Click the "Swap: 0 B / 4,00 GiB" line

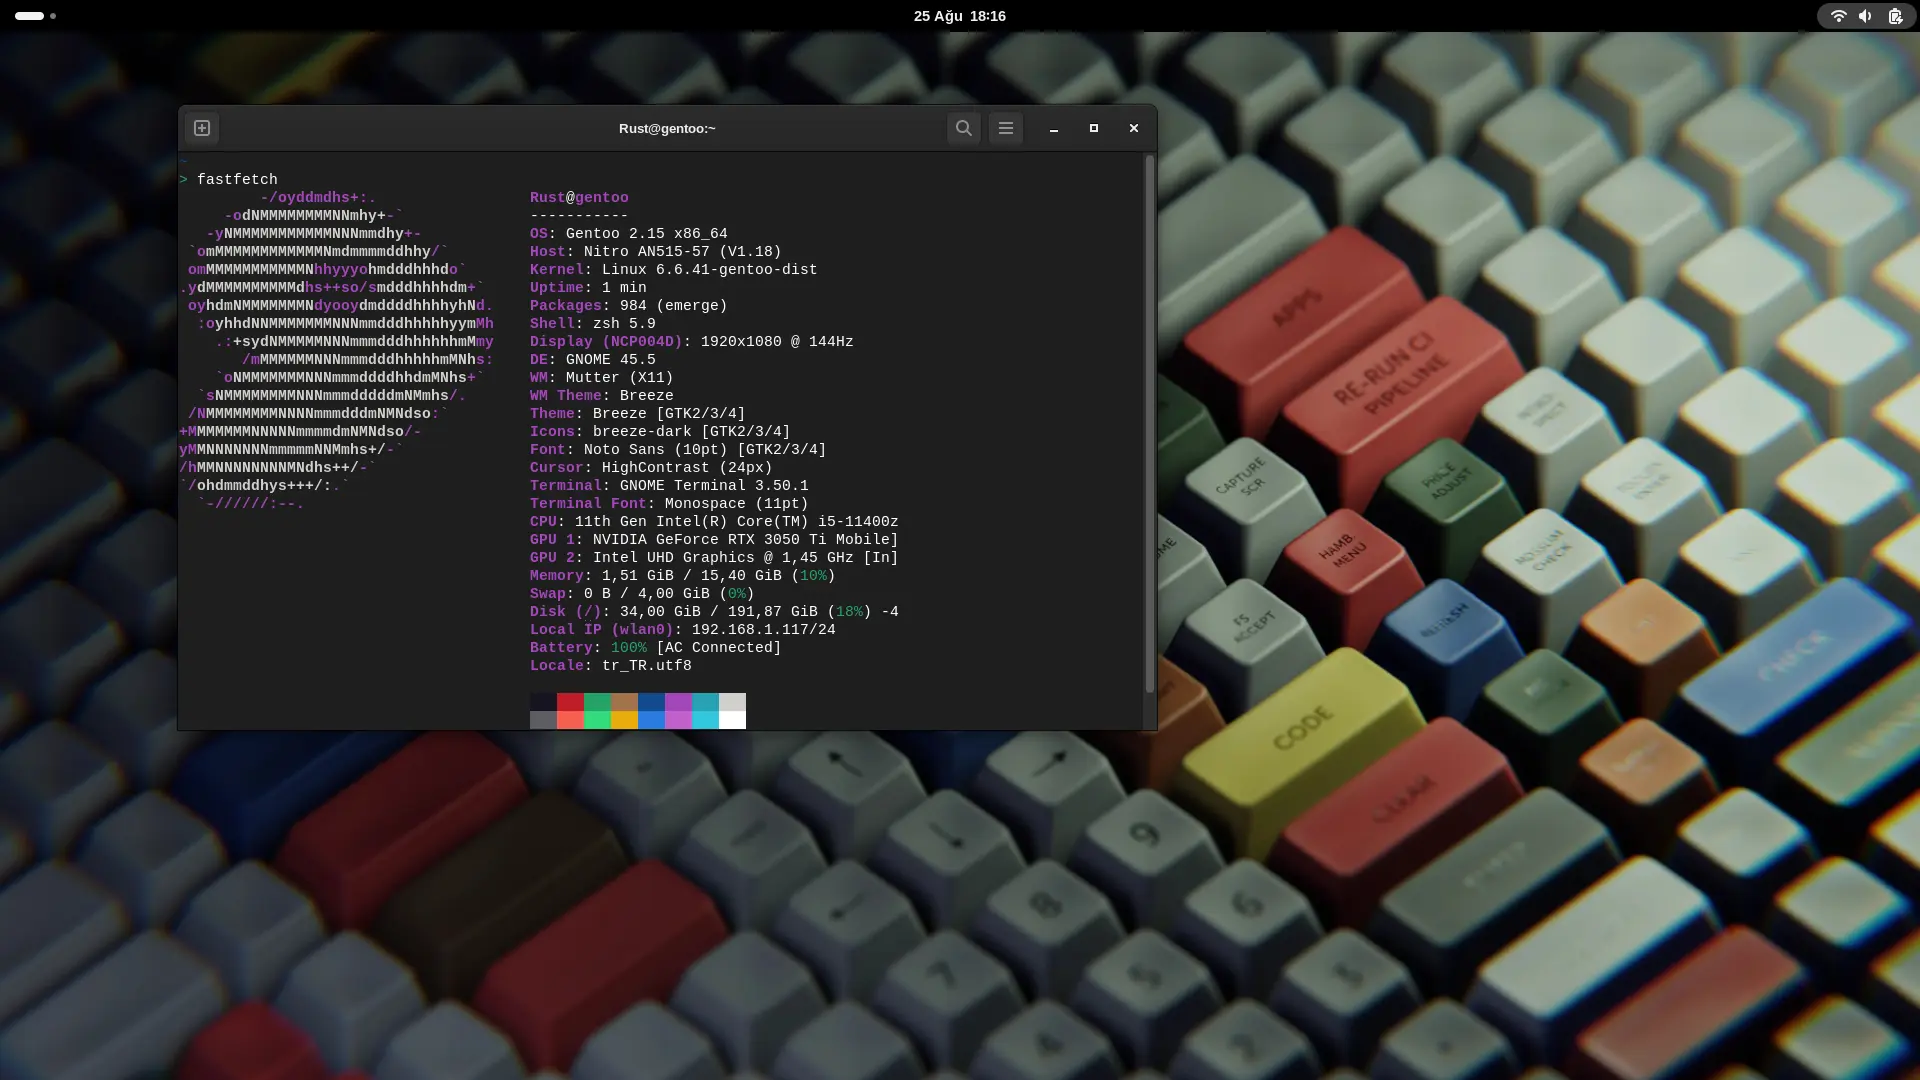coord(642,594)
